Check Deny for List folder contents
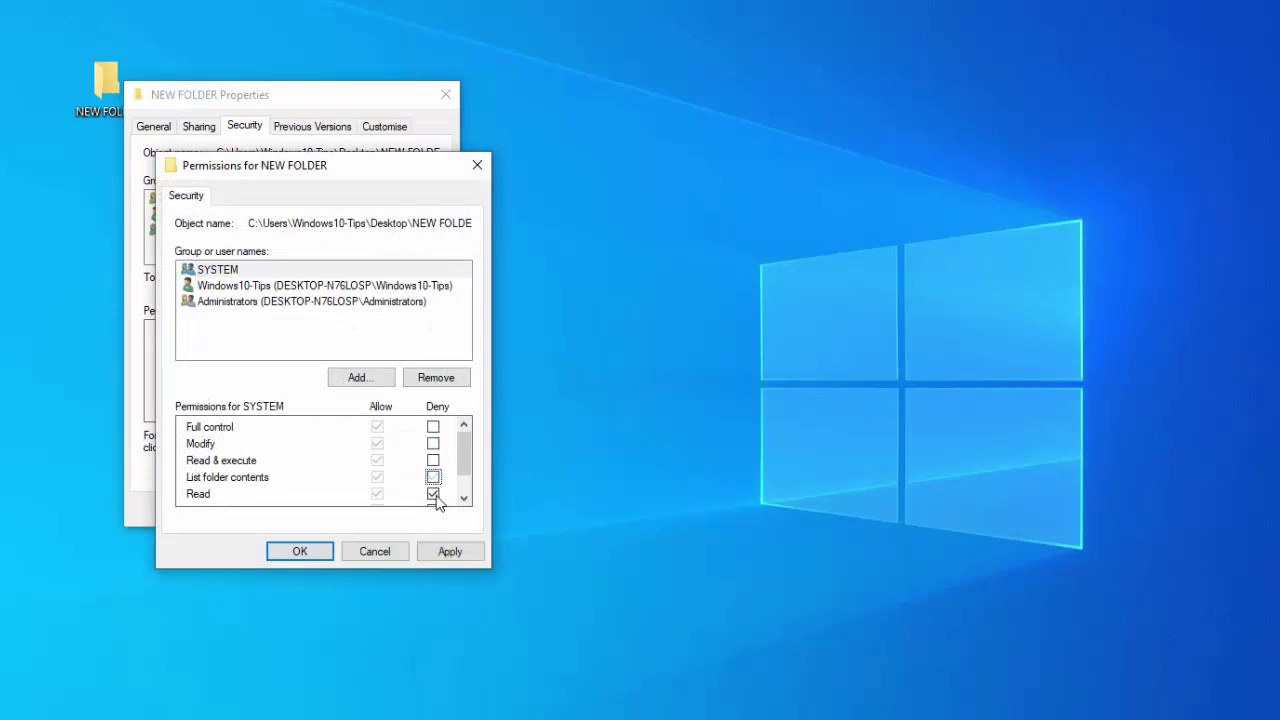This screenshot has height=720, width=1280. (433, 477)
